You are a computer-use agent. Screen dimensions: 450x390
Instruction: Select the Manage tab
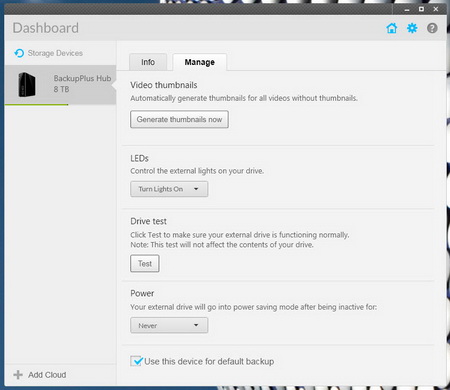(x=200, y=62)
